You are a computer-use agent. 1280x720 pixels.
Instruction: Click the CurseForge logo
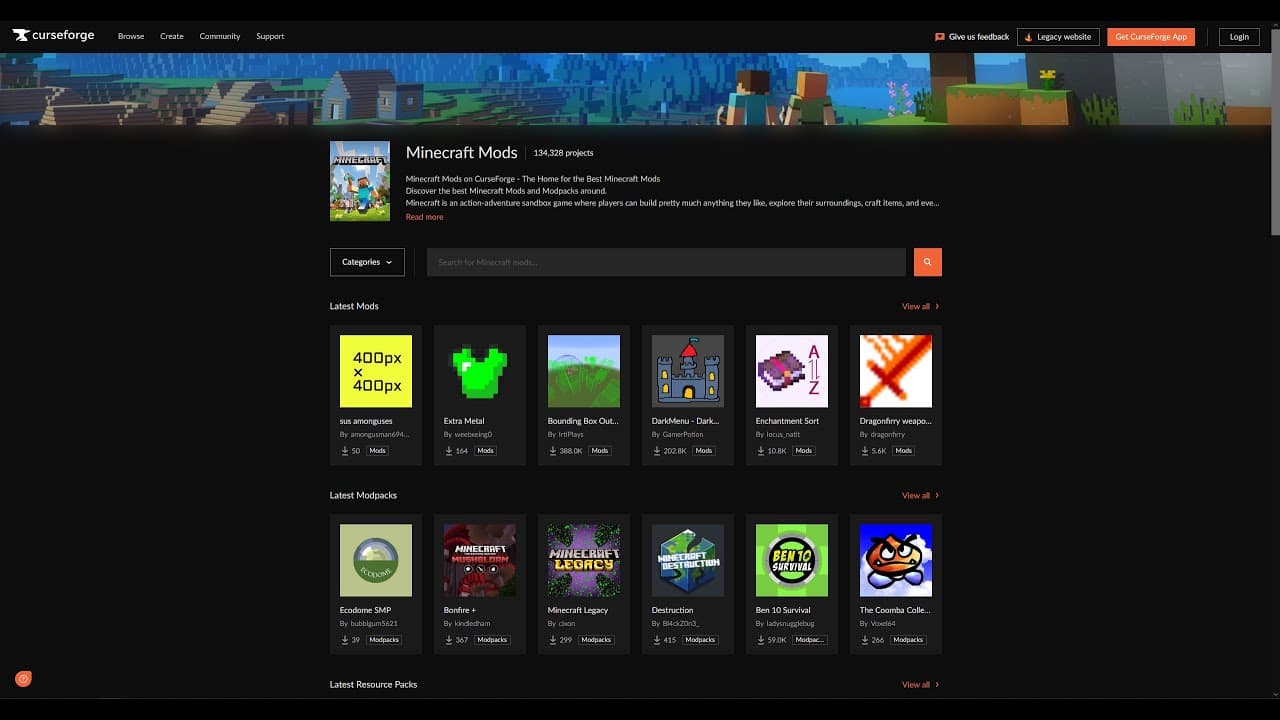coord(53,36)
